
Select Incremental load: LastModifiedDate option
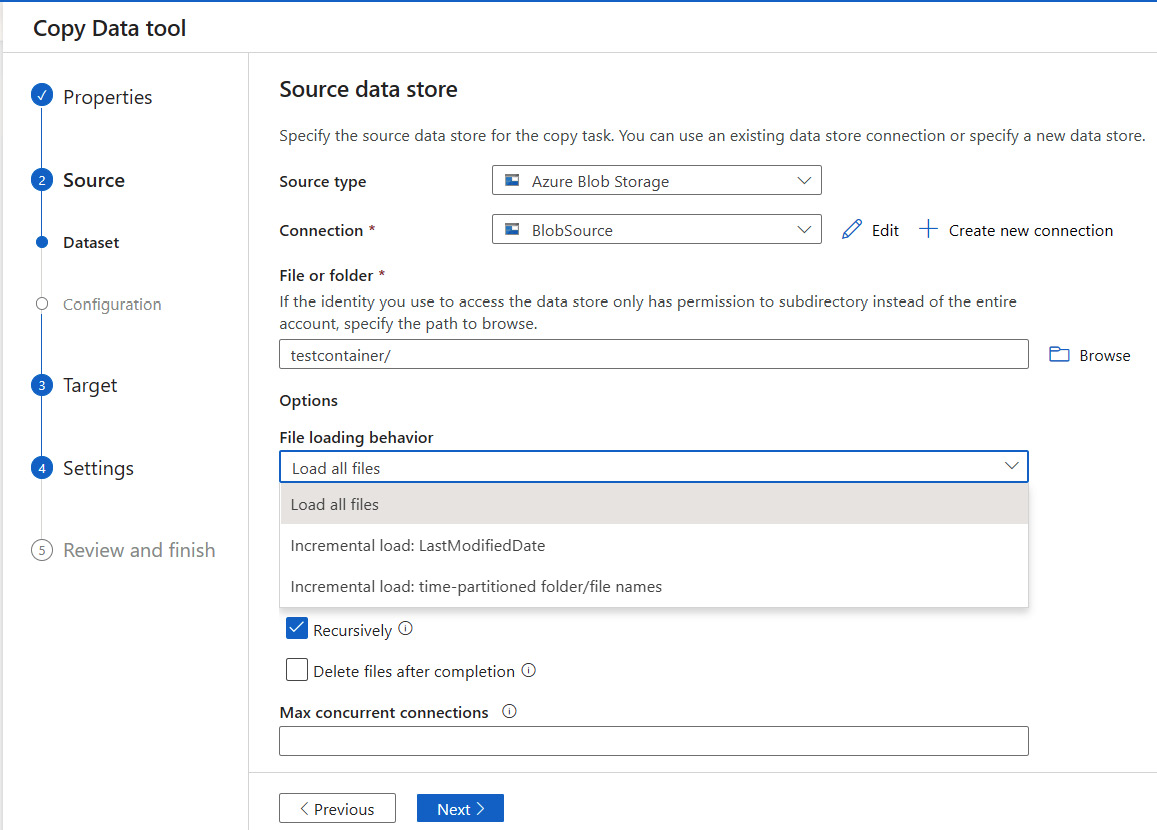417,546
